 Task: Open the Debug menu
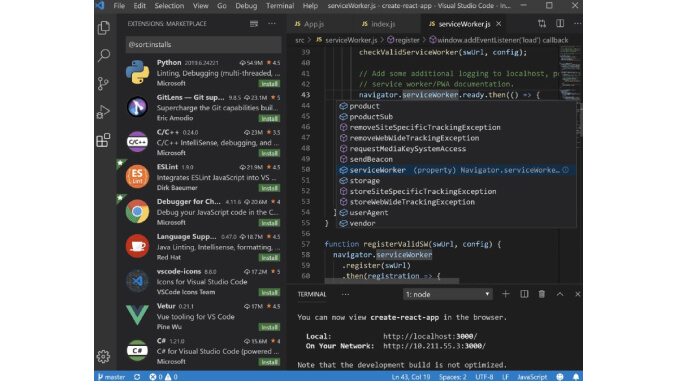(246, 6)
